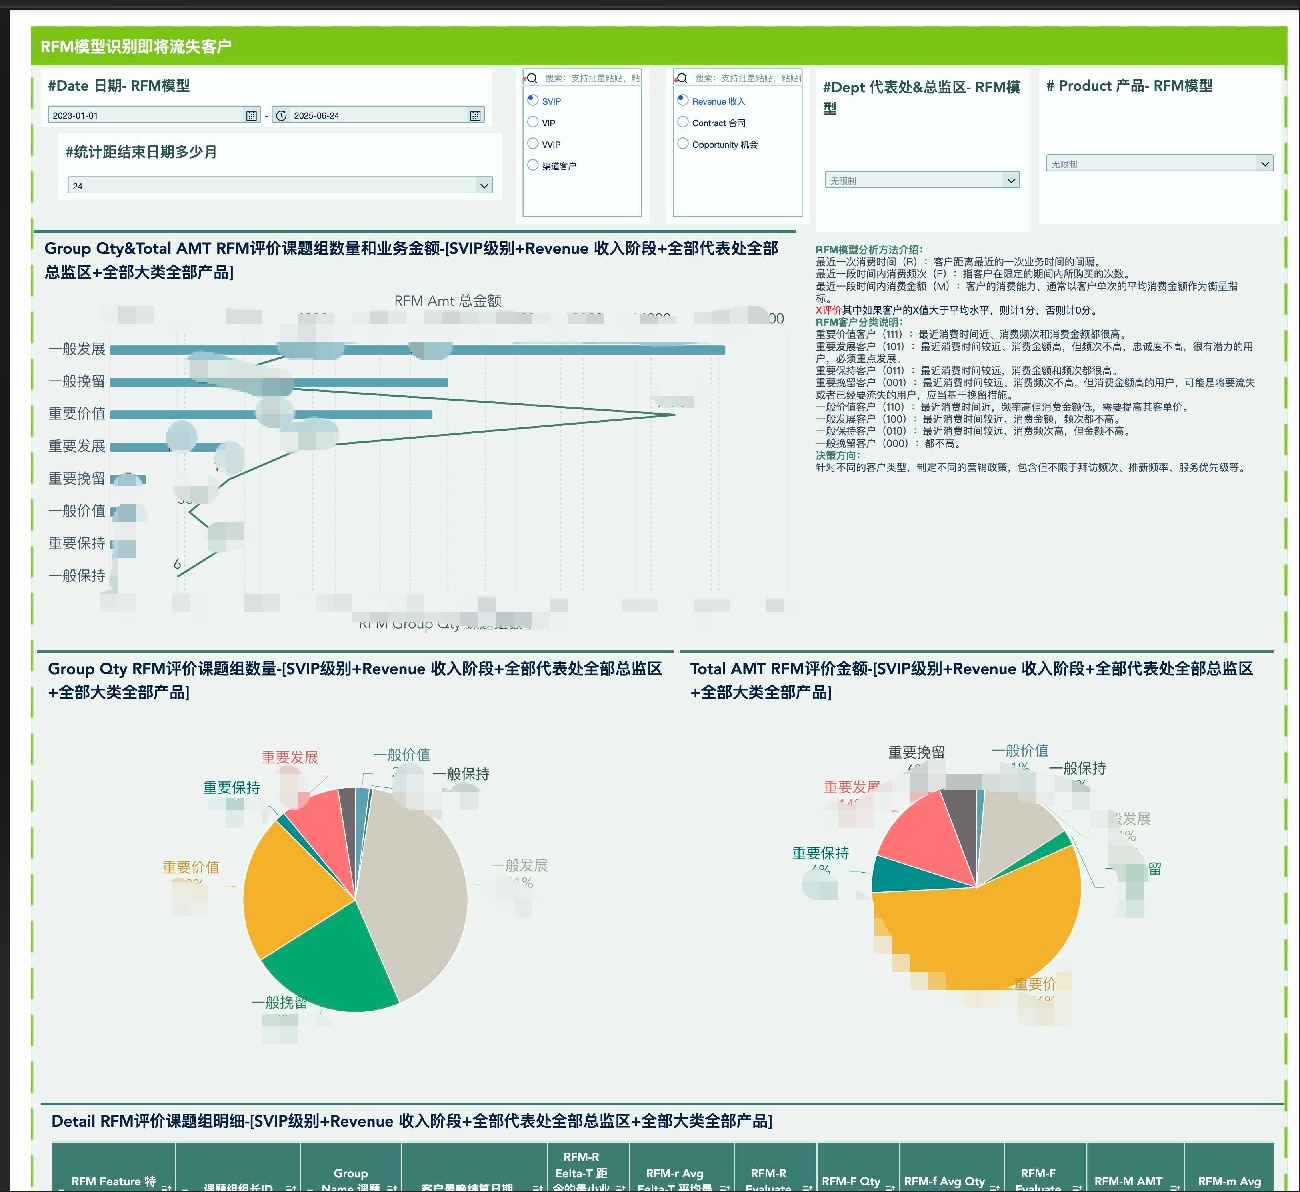
Task: Select the Opportunity 机会 radio option
Action: (683, 144)
